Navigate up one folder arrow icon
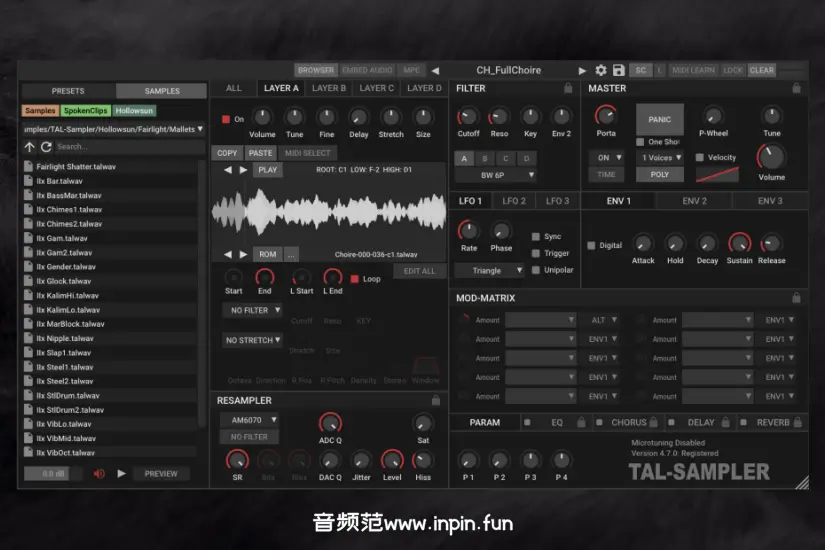The image size is (825, 550). [29, 147]
